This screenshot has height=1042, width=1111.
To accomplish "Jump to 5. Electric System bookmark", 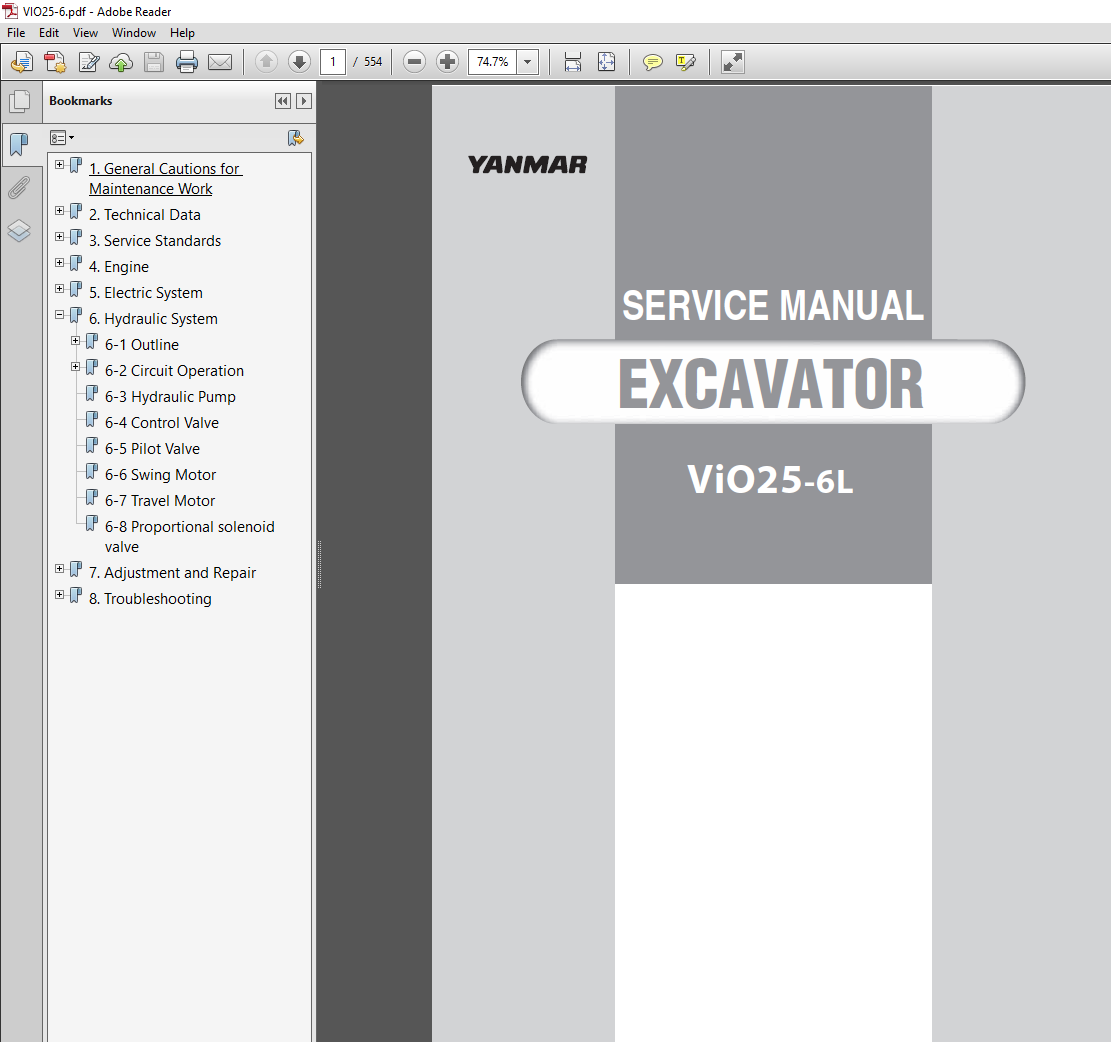I will [x=146, y=293].
